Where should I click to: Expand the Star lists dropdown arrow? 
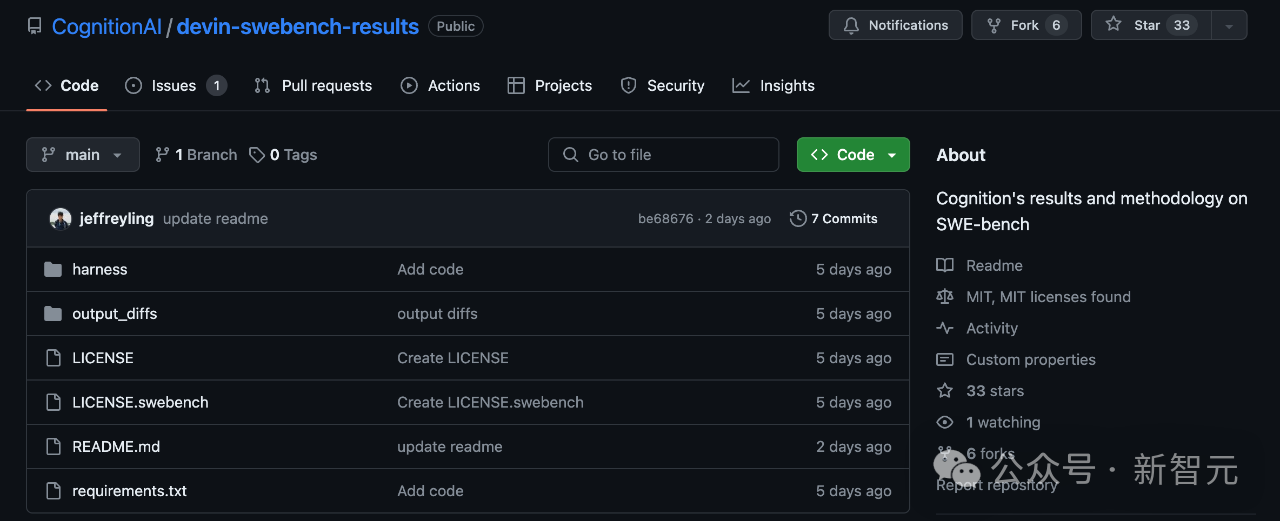(1229, 25)
